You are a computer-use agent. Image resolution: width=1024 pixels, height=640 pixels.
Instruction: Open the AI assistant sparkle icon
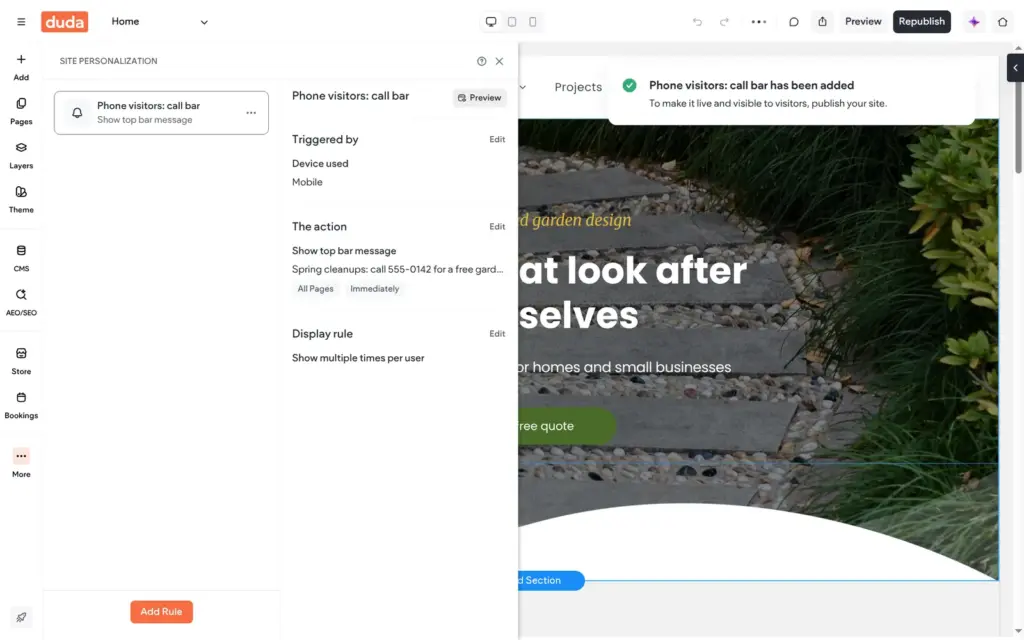coord(974,22)
